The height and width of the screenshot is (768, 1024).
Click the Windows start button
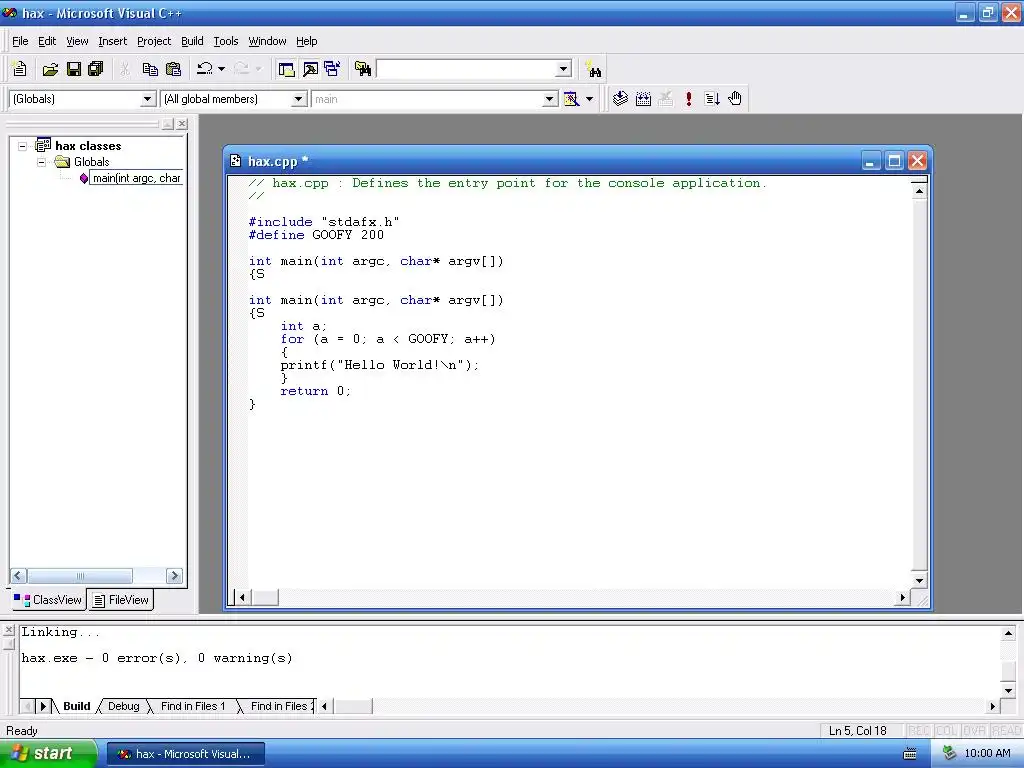47,754
